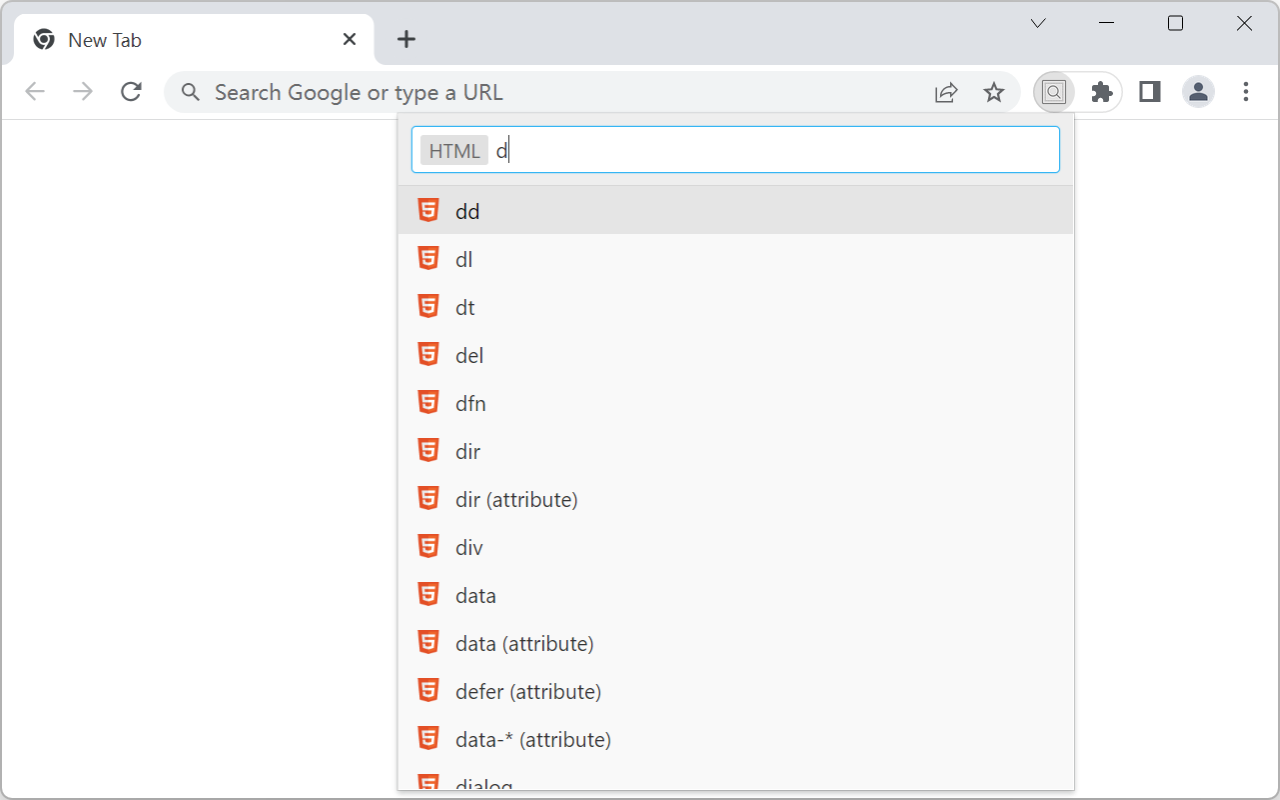Click the magnifier icon inside the address bar

click(190, 91)
